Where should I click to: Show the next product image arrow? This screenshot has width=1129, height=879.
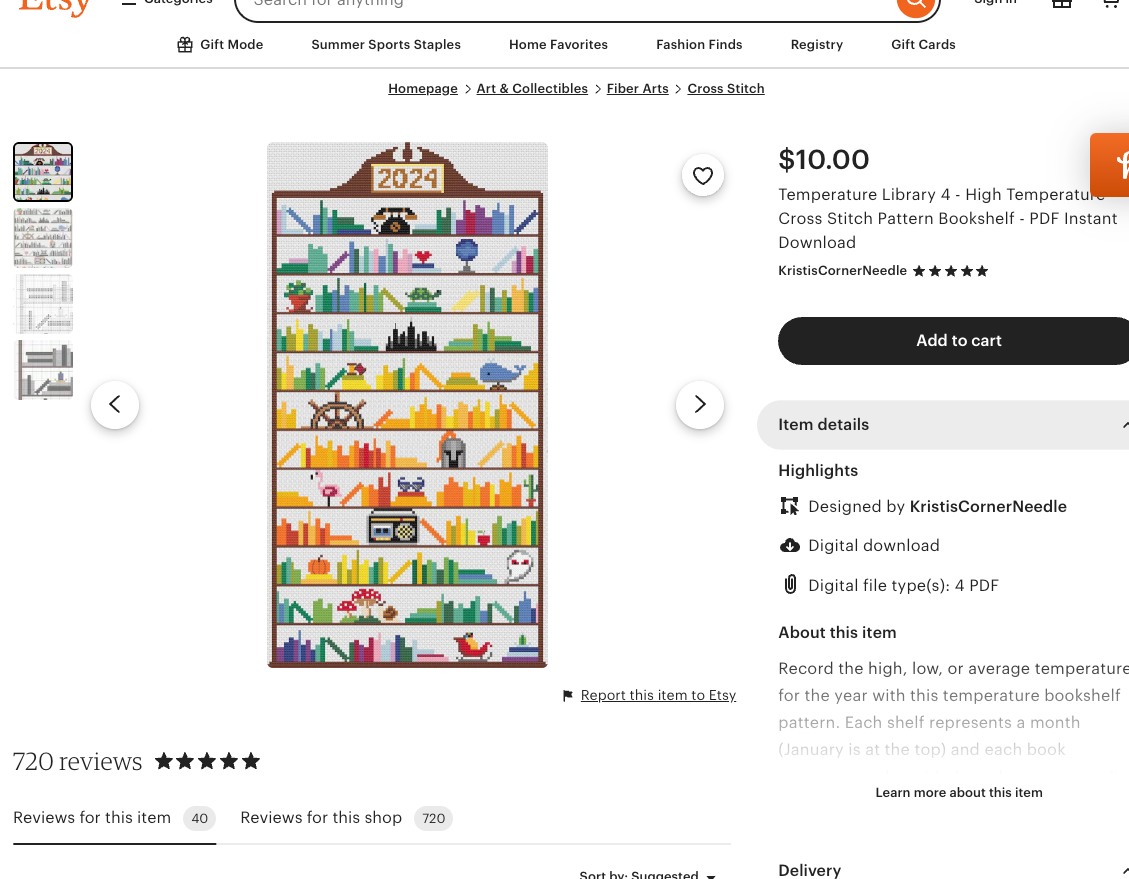point(700,404)
